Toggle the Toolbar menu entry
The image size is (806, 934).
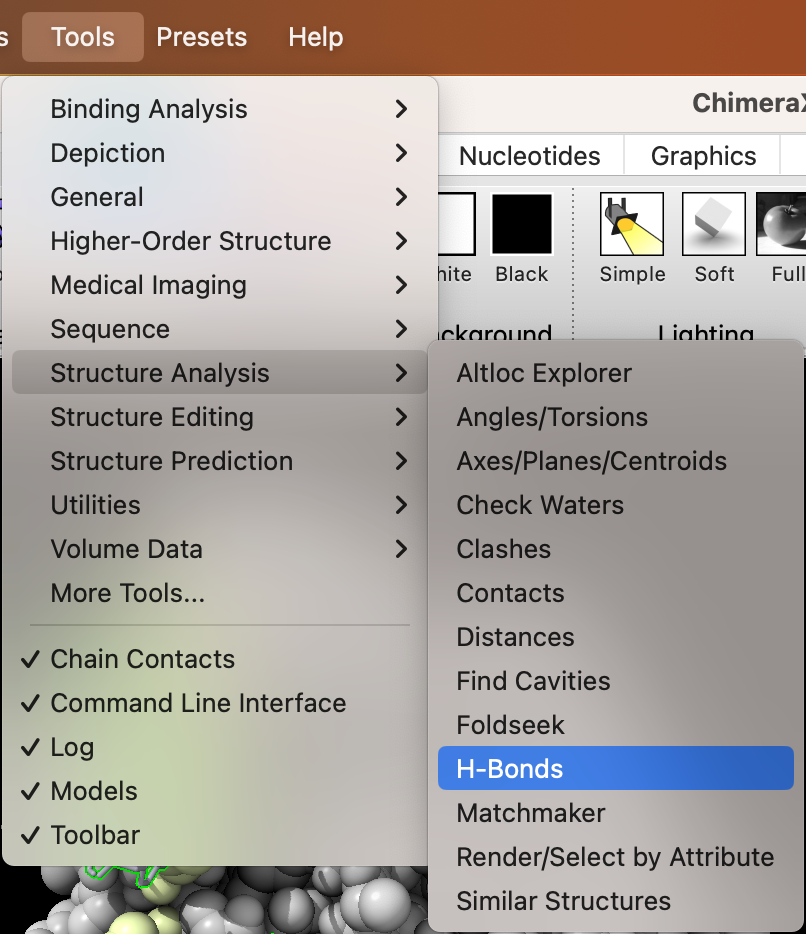point(95,835)
